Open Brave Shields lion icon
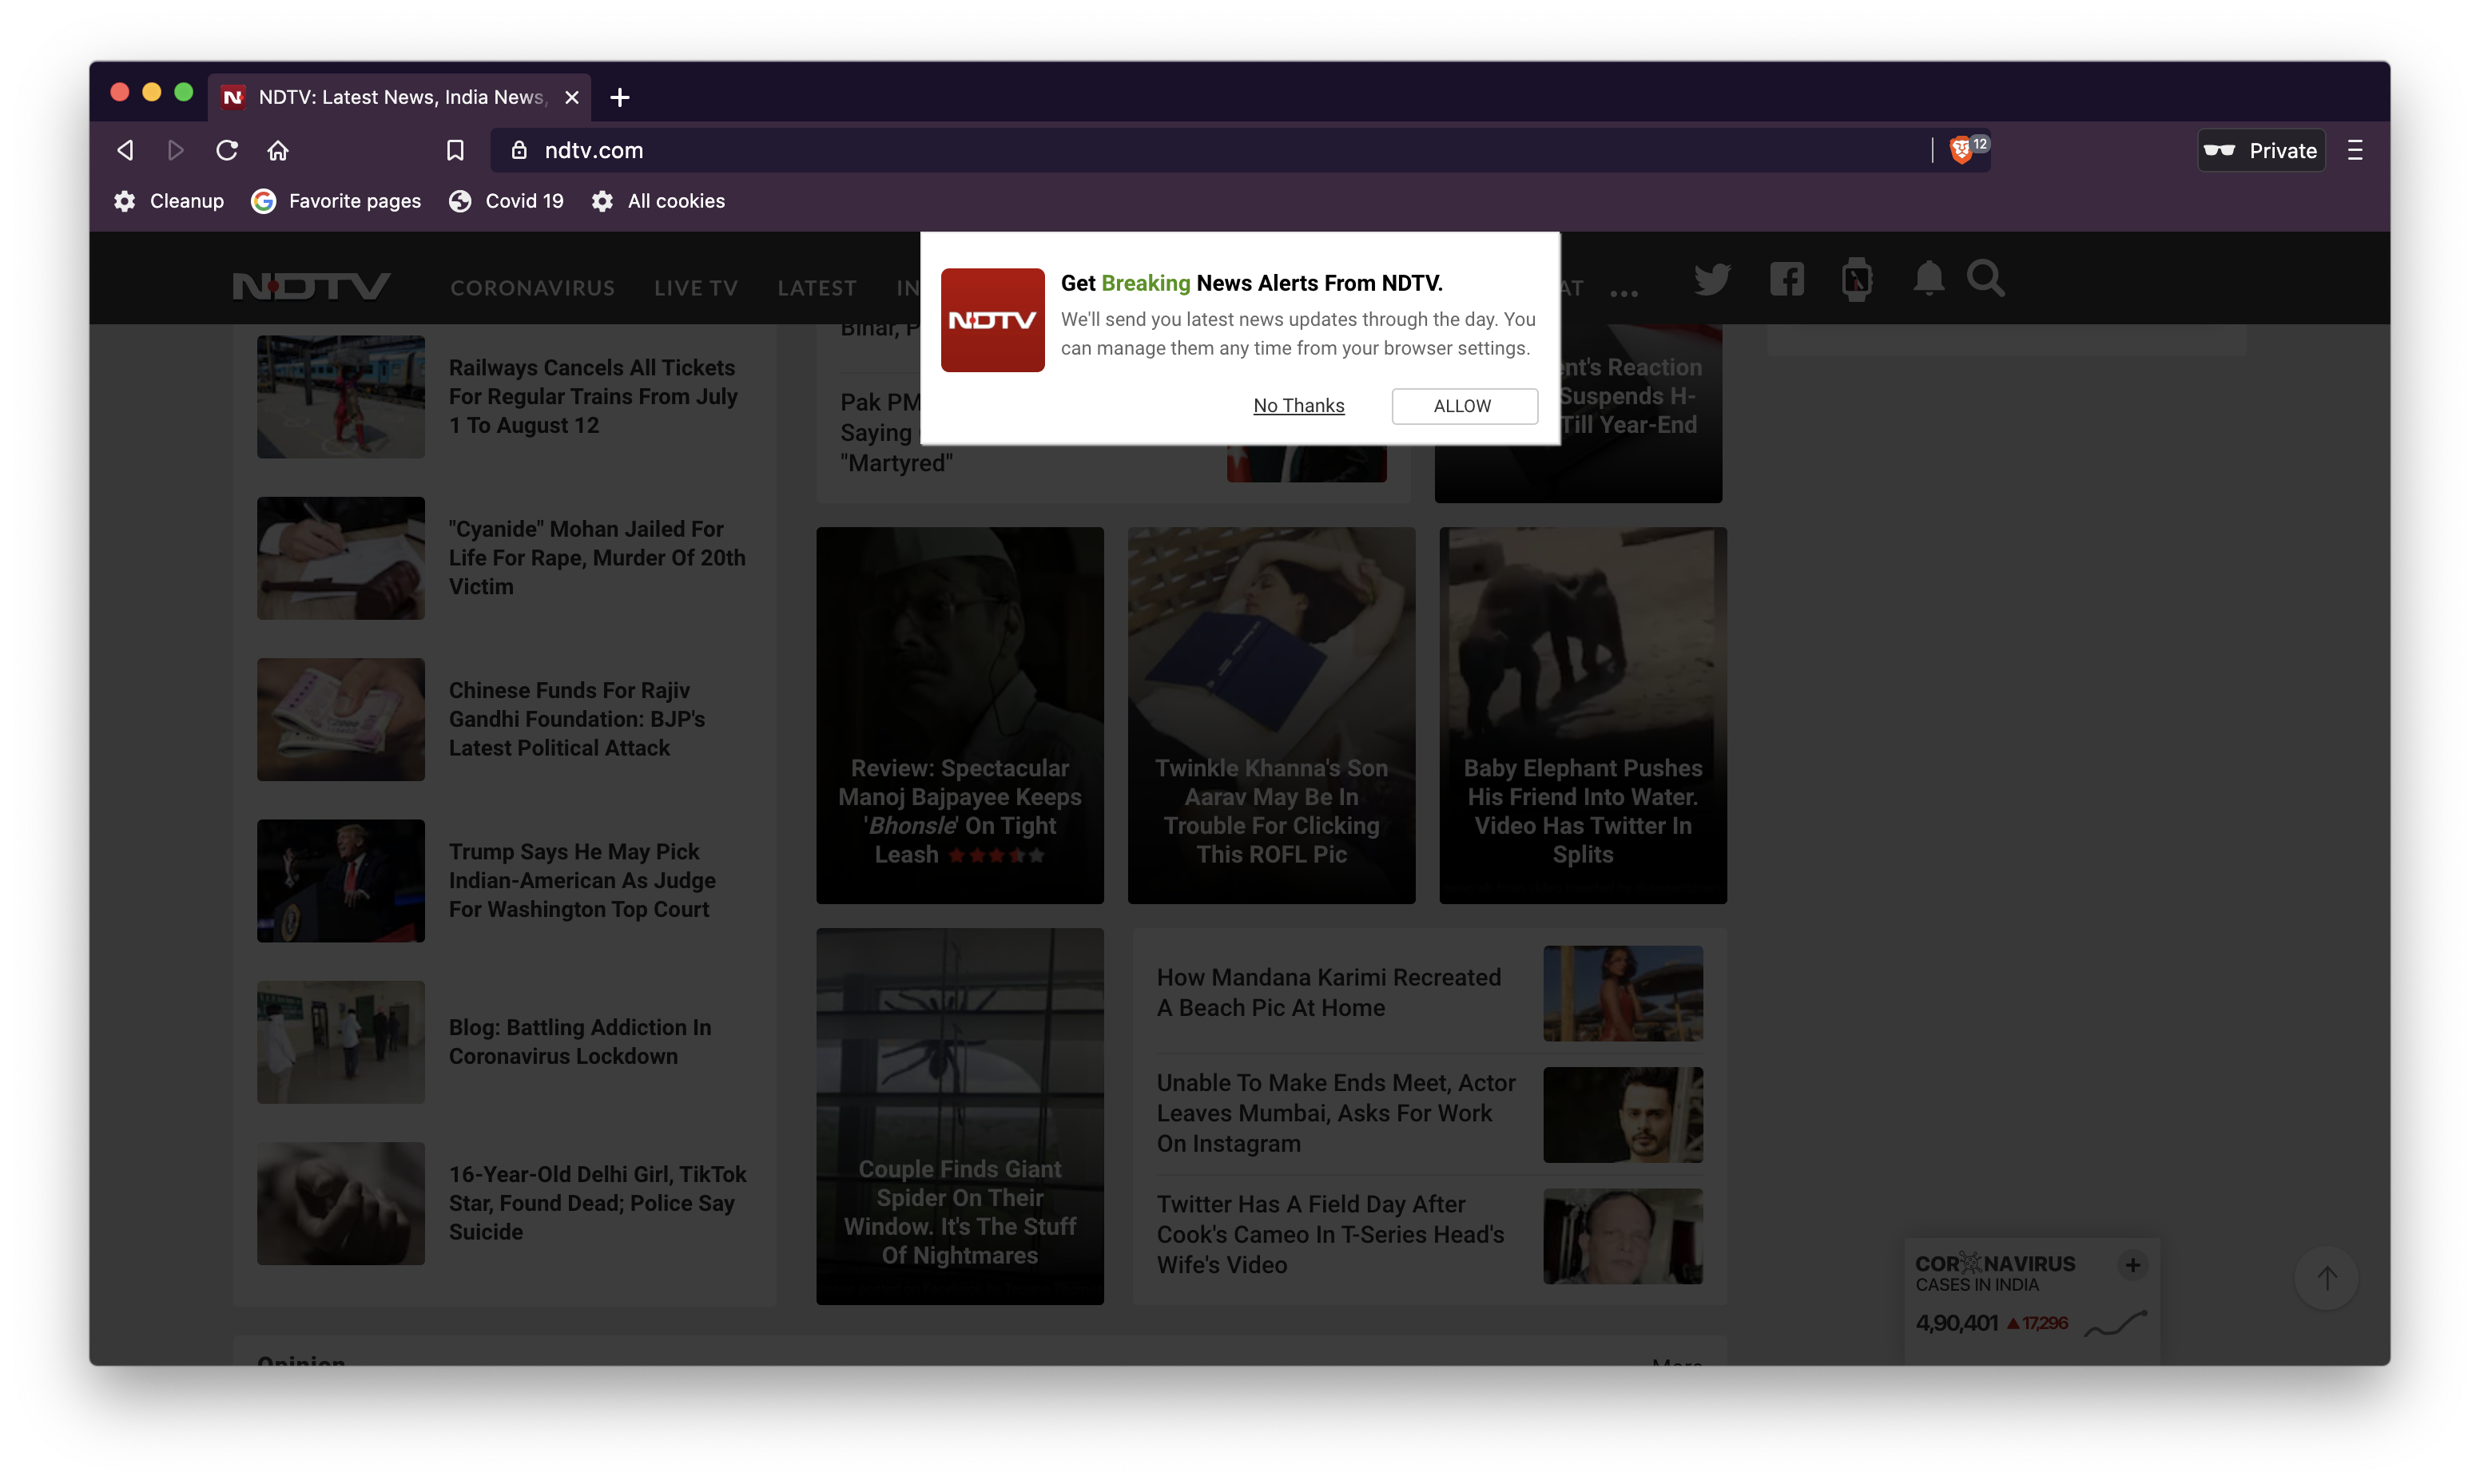 tap(1961, 150)
